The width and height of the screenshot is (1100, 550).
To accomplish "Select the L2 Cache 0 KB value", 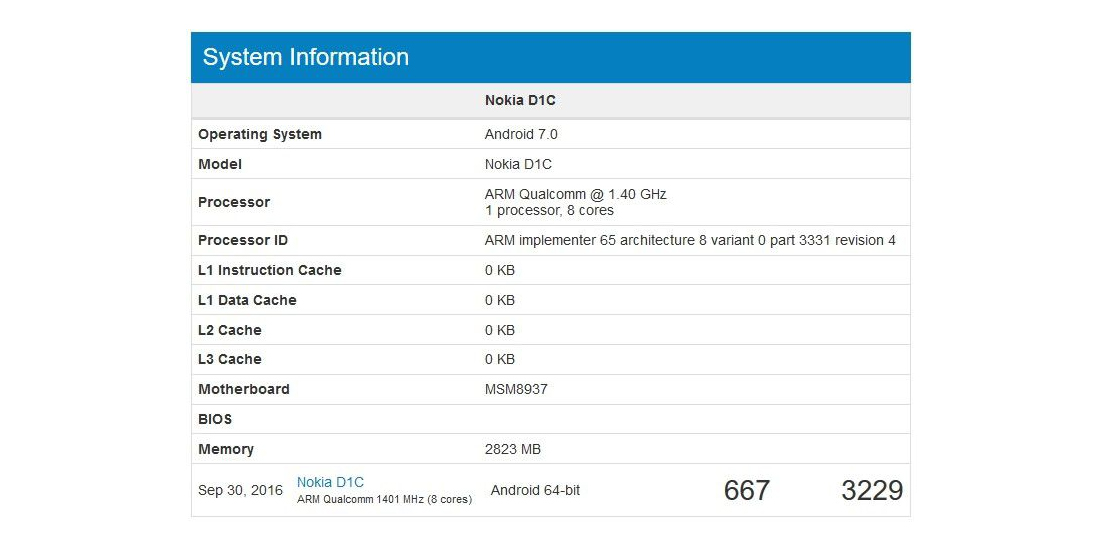I will pos(499,330).
